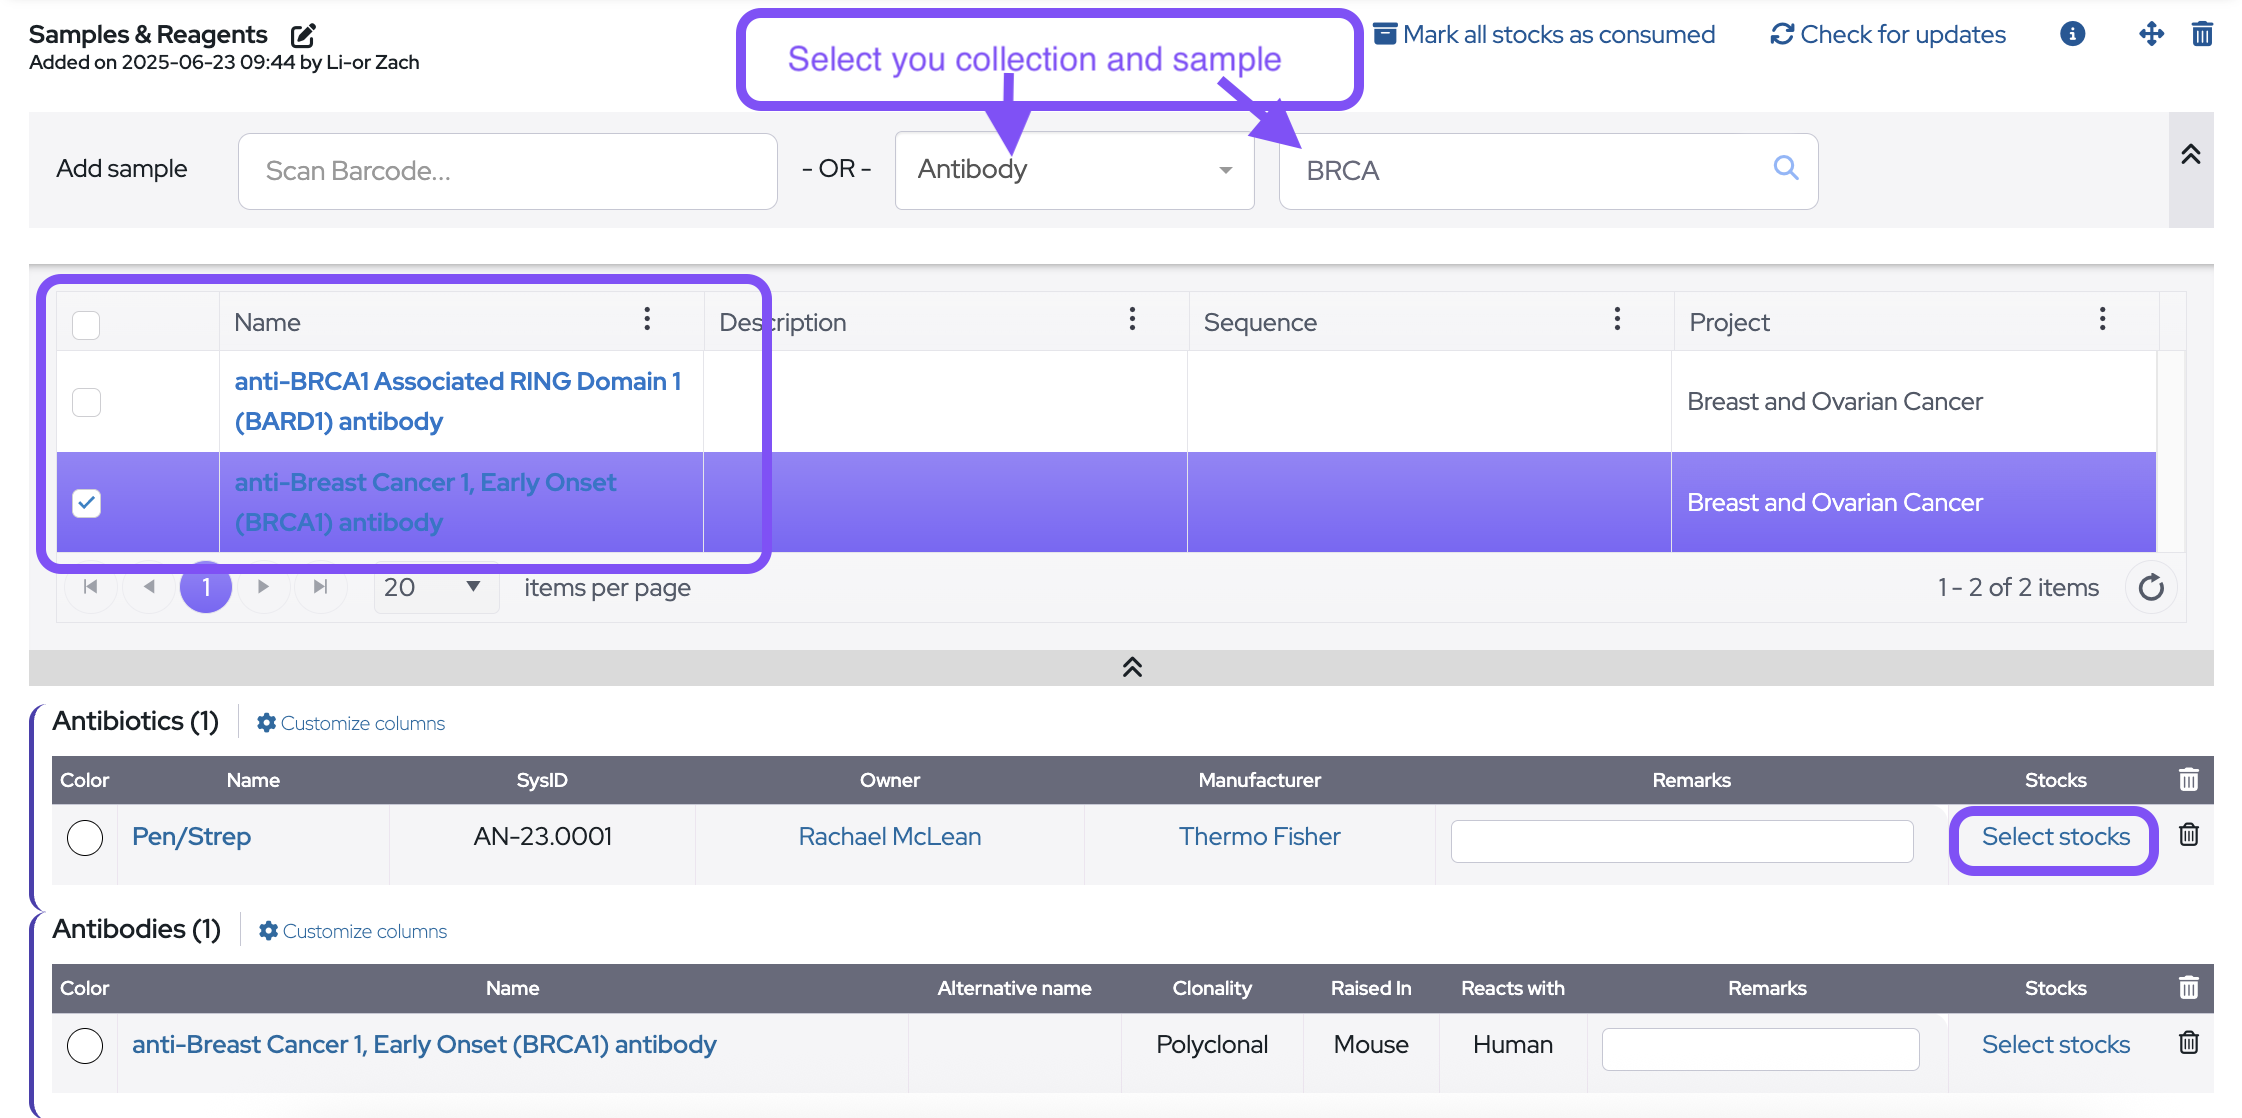Check the anti-BRCA1 Associated RING Domain row checkbox
Viewport: 2242px width, 1118px height.
coord(87,402)
